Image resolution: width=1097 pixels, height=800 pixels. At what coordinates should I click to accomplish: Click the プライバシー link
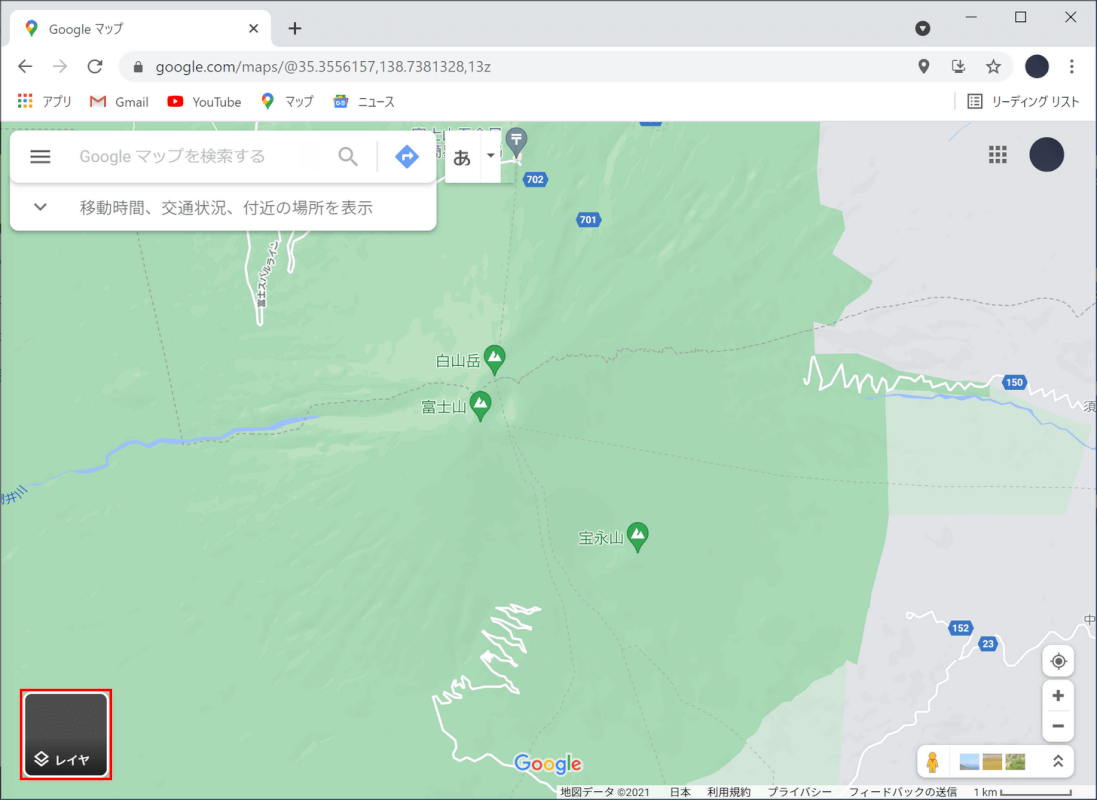pyautogui.click(x=800, y=792)
